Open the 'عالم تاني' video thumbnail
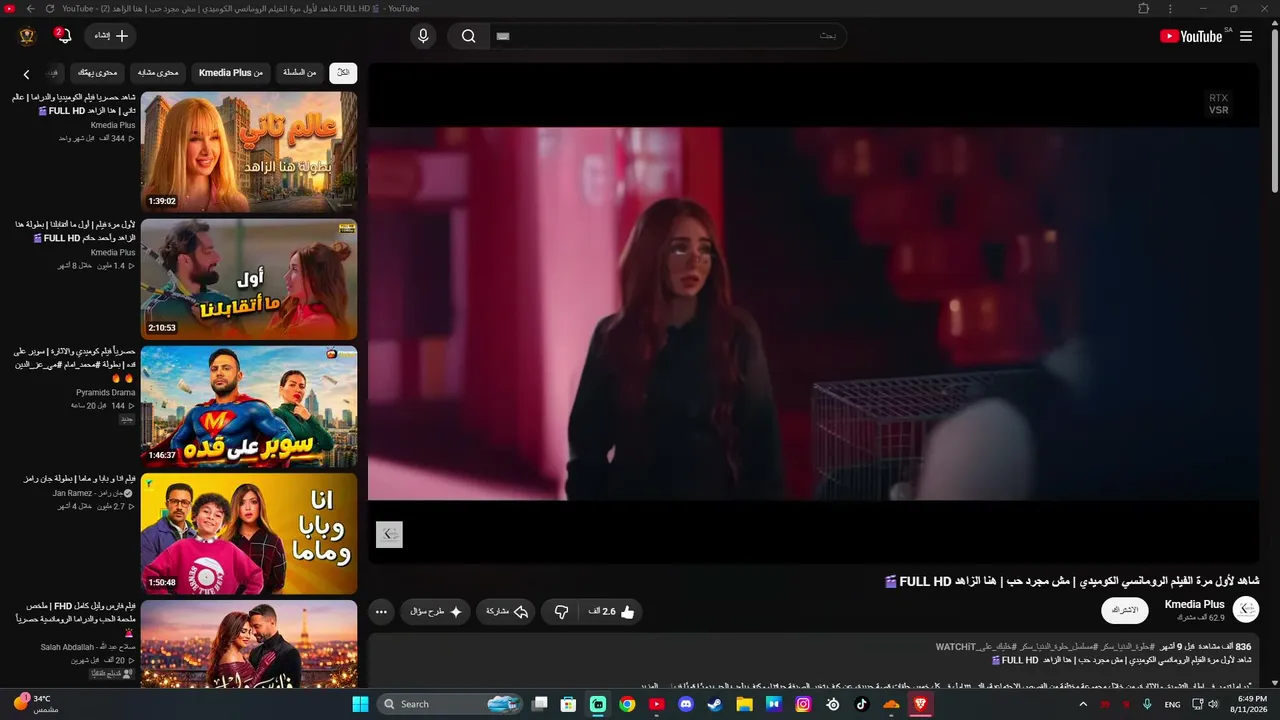1280x720 pixels. pos(249,152)
